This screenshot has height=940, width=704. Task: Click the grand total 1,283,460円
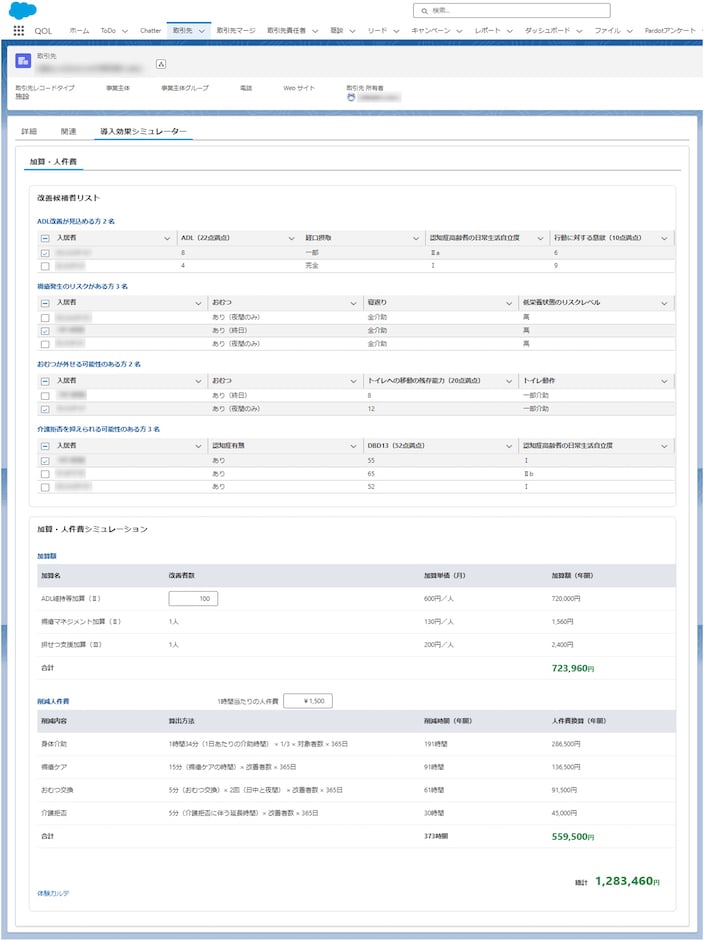tap(627, 881)
